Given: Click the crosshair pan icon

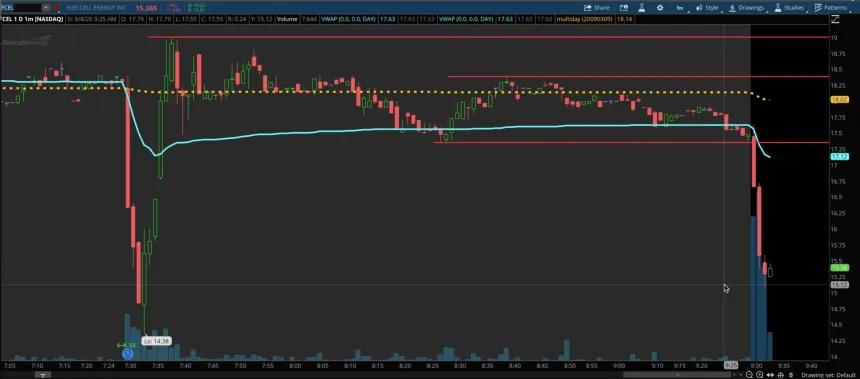Looking at the screenshot, I should pos(780,374).
